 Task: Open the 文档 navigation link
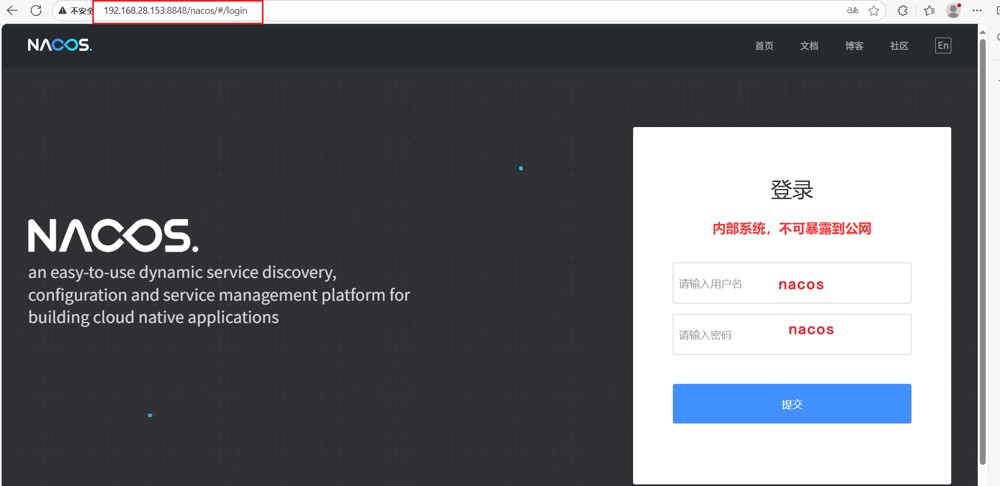point(809,46)
